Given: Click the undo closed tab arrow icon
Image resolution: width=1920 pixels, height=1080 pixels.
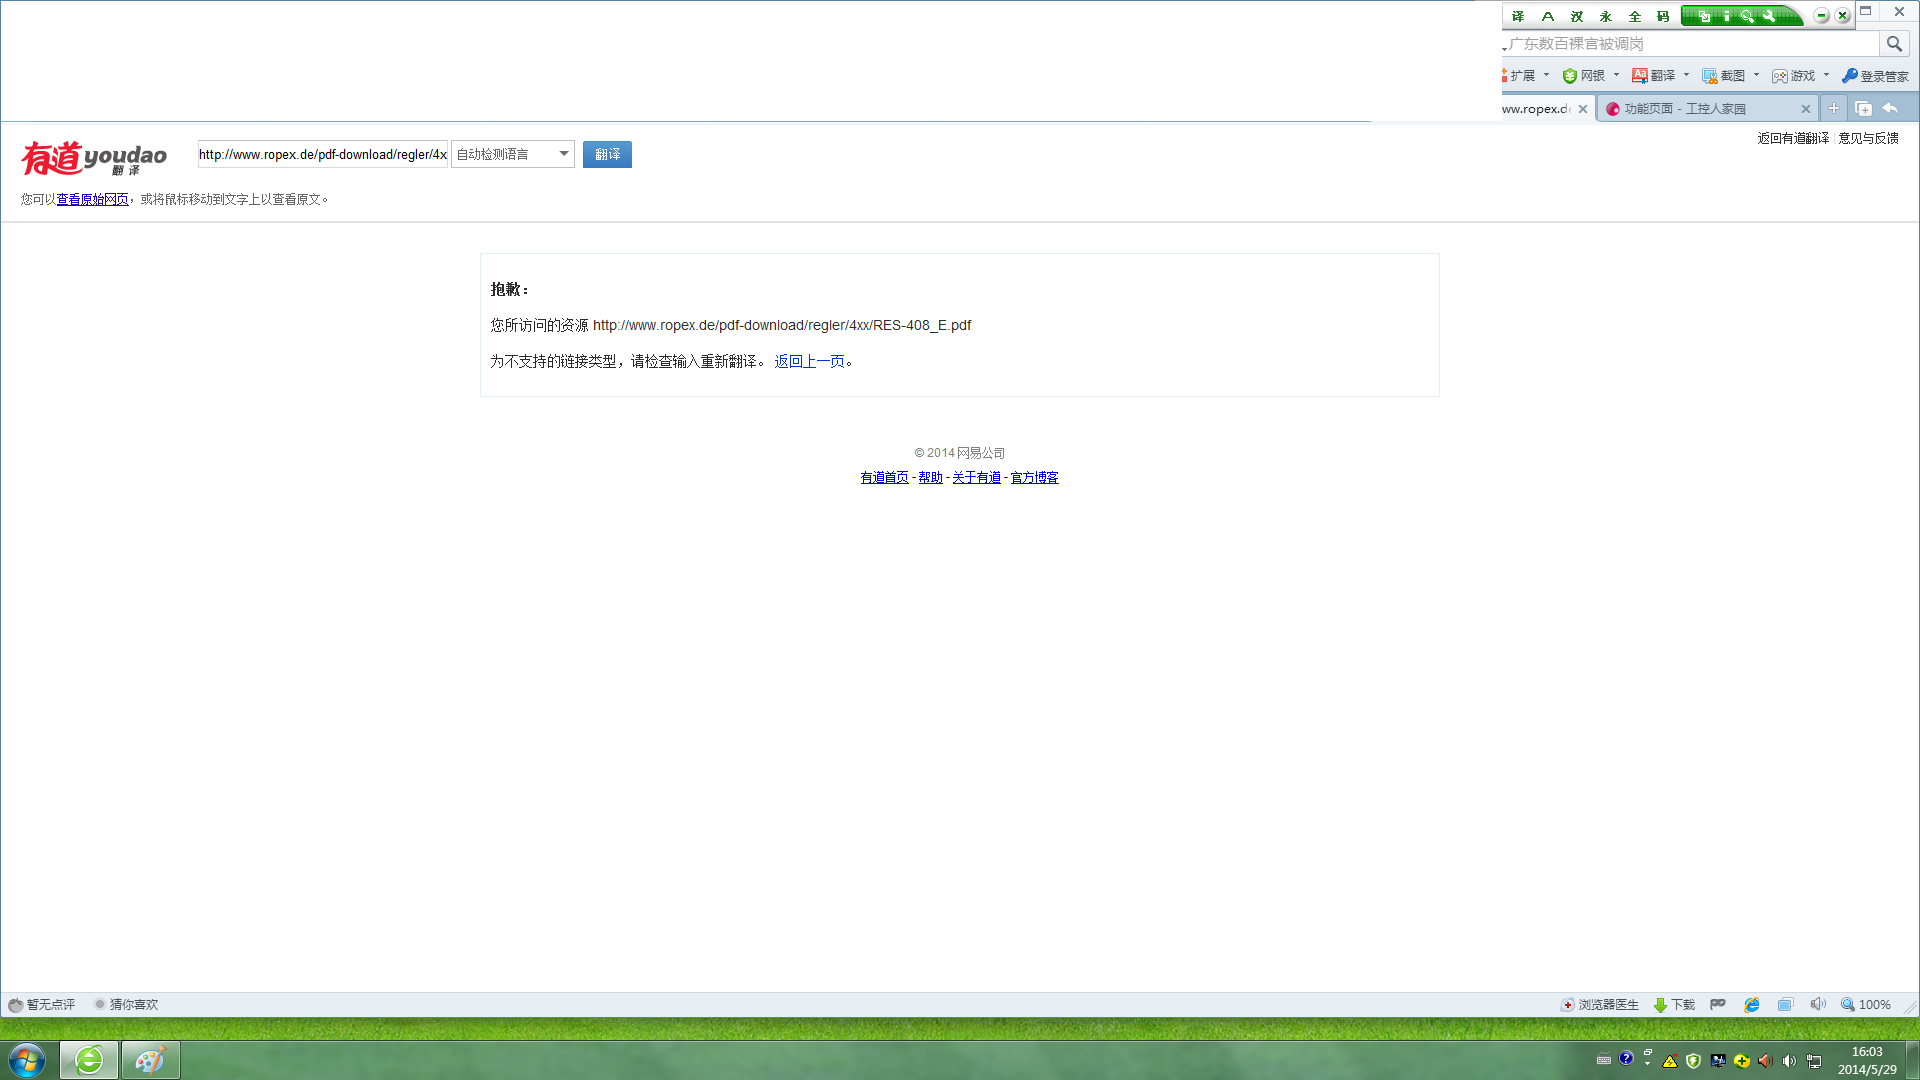Looking at the screenshot, I should pyautogui.click(x=1890, y=109).
